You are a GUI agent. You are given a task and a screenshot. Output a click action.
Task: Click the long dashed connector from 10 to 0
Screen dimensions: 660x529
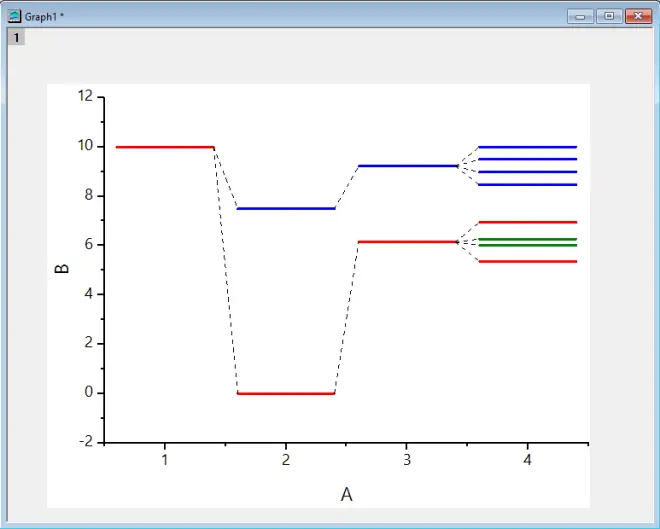(x=226, y=270)
